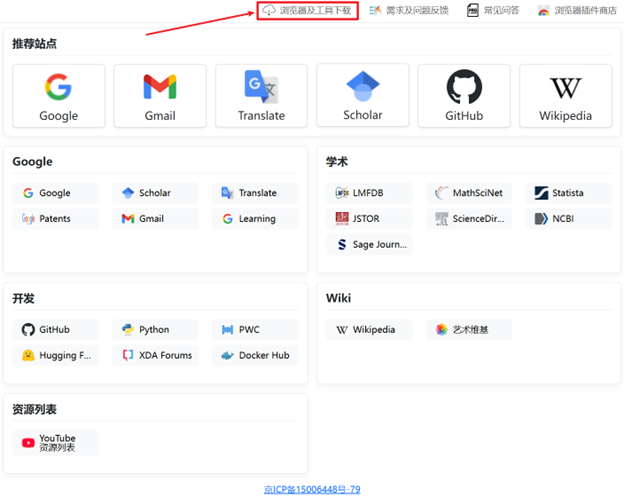The height and width of the screenshot is (497, 624).
Task: Open the Hugging Face shortcut
Action: pos(55,355)
